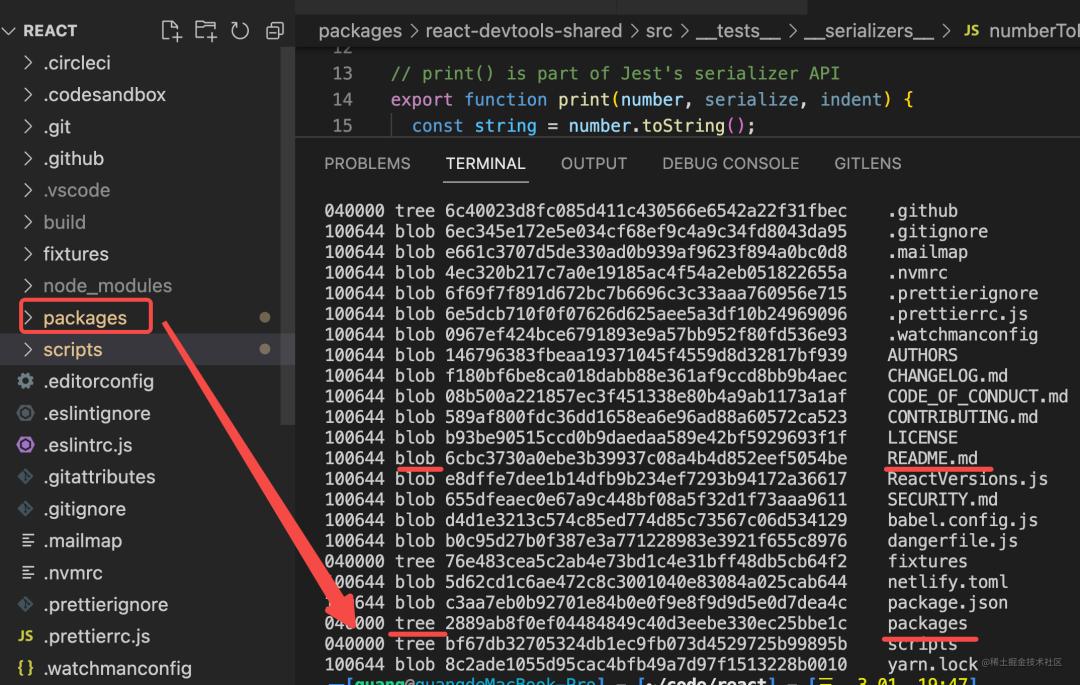This screenshot has height=685, width=1080.
Task: Click README.md in the terminal output
Action: point(932,459)
